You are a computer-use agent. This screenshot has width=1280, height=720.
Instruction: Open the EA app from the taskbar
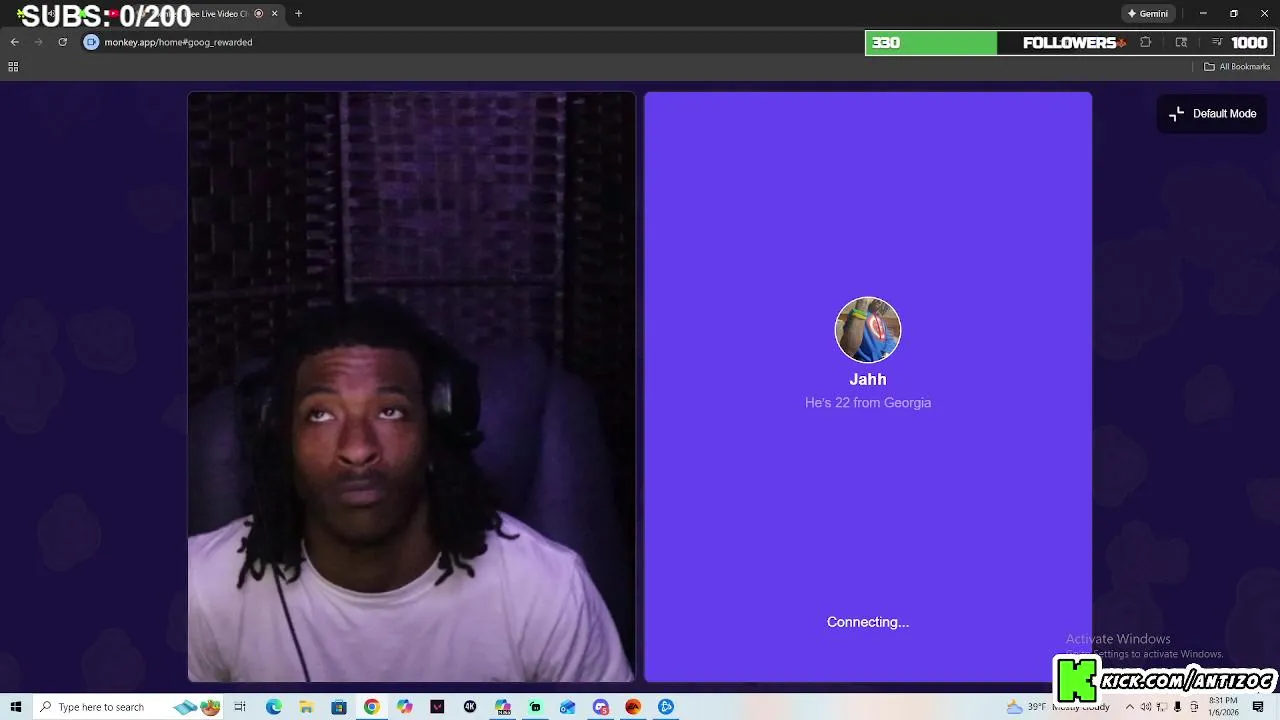click(633, 707)
